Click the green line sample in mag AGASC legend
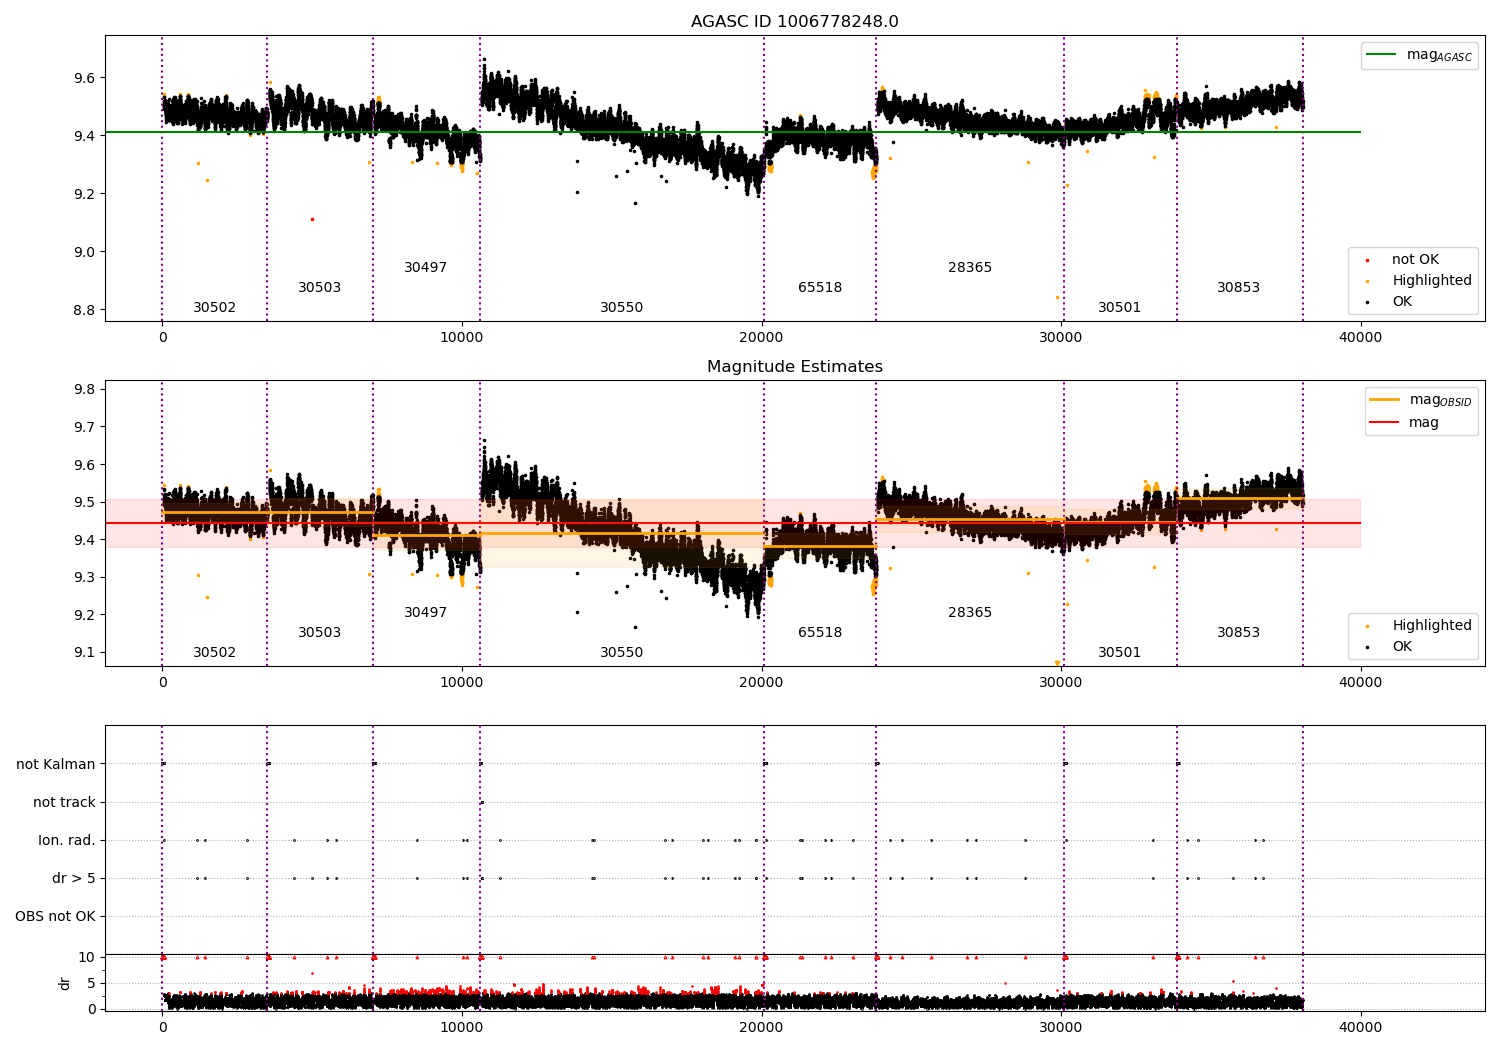This screenshot has height=1050, width=1500. (x=1381, y=55)
